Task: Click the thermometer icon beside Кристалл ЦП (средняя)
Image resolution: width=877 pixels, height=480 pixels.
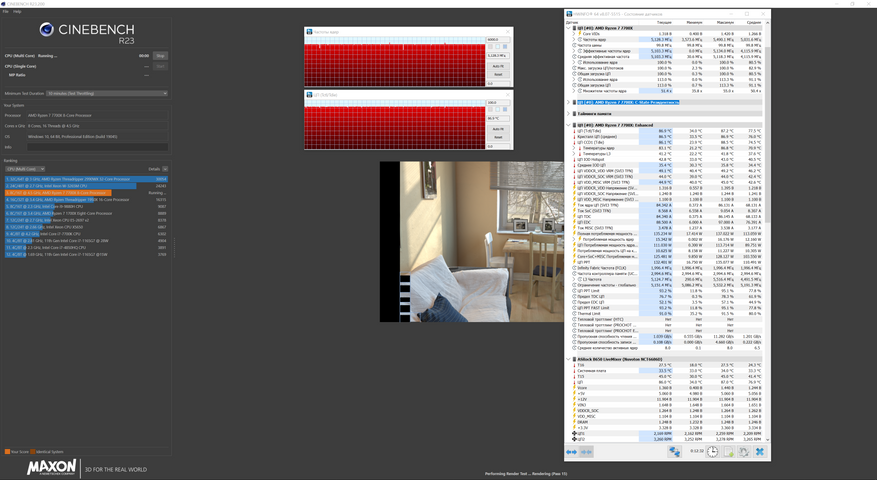Action: 574,137
